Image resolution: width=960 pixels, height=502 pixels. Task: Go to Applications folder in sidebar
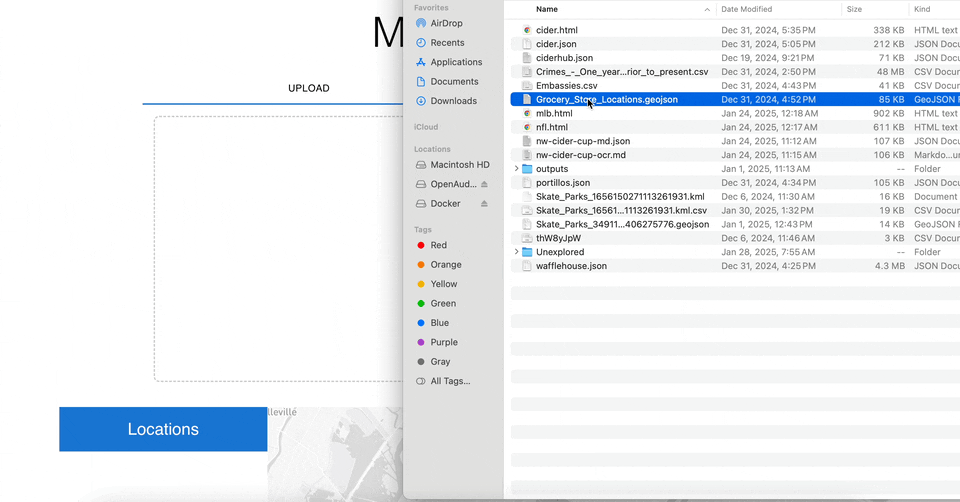click(x=449, y=62)
